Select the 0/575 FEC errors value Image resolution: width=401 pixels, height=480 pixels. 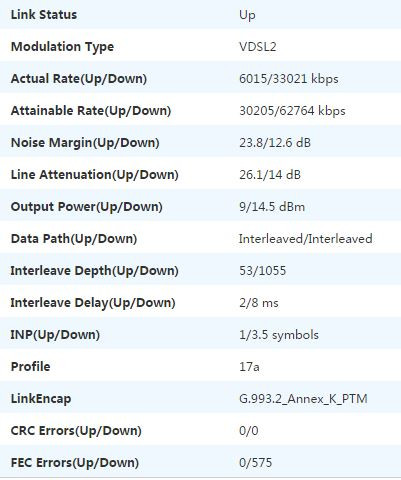point(256,463)
